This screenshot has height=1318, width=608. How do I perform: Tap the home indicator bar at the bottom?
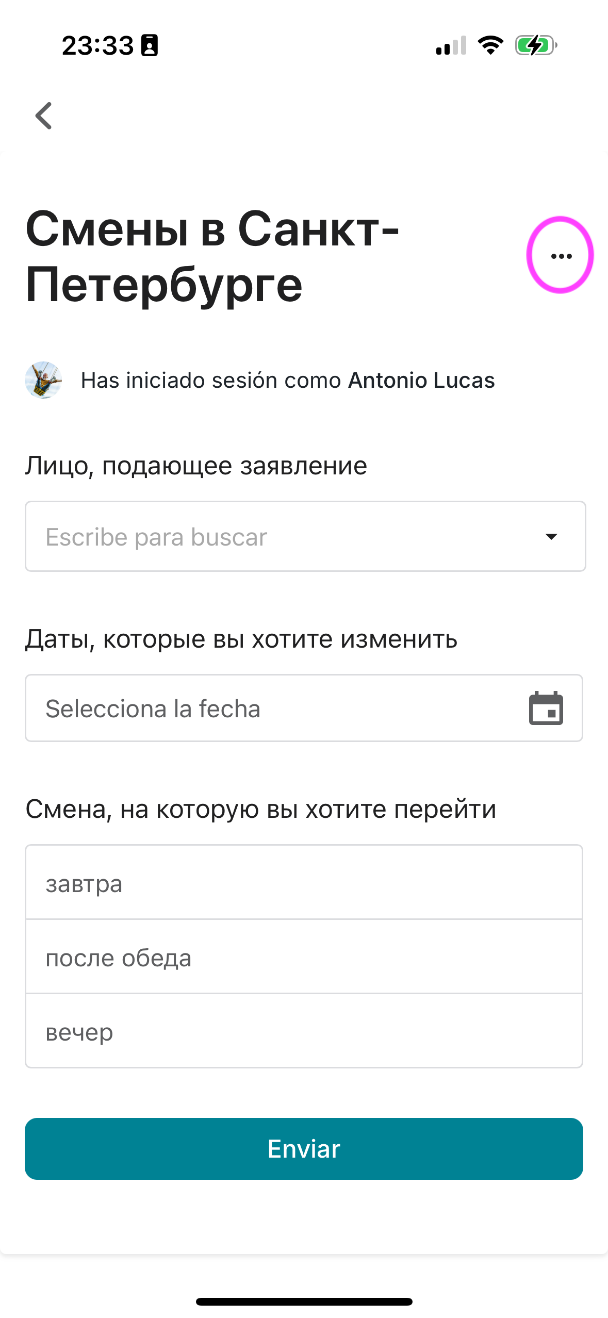(304, 1302)
